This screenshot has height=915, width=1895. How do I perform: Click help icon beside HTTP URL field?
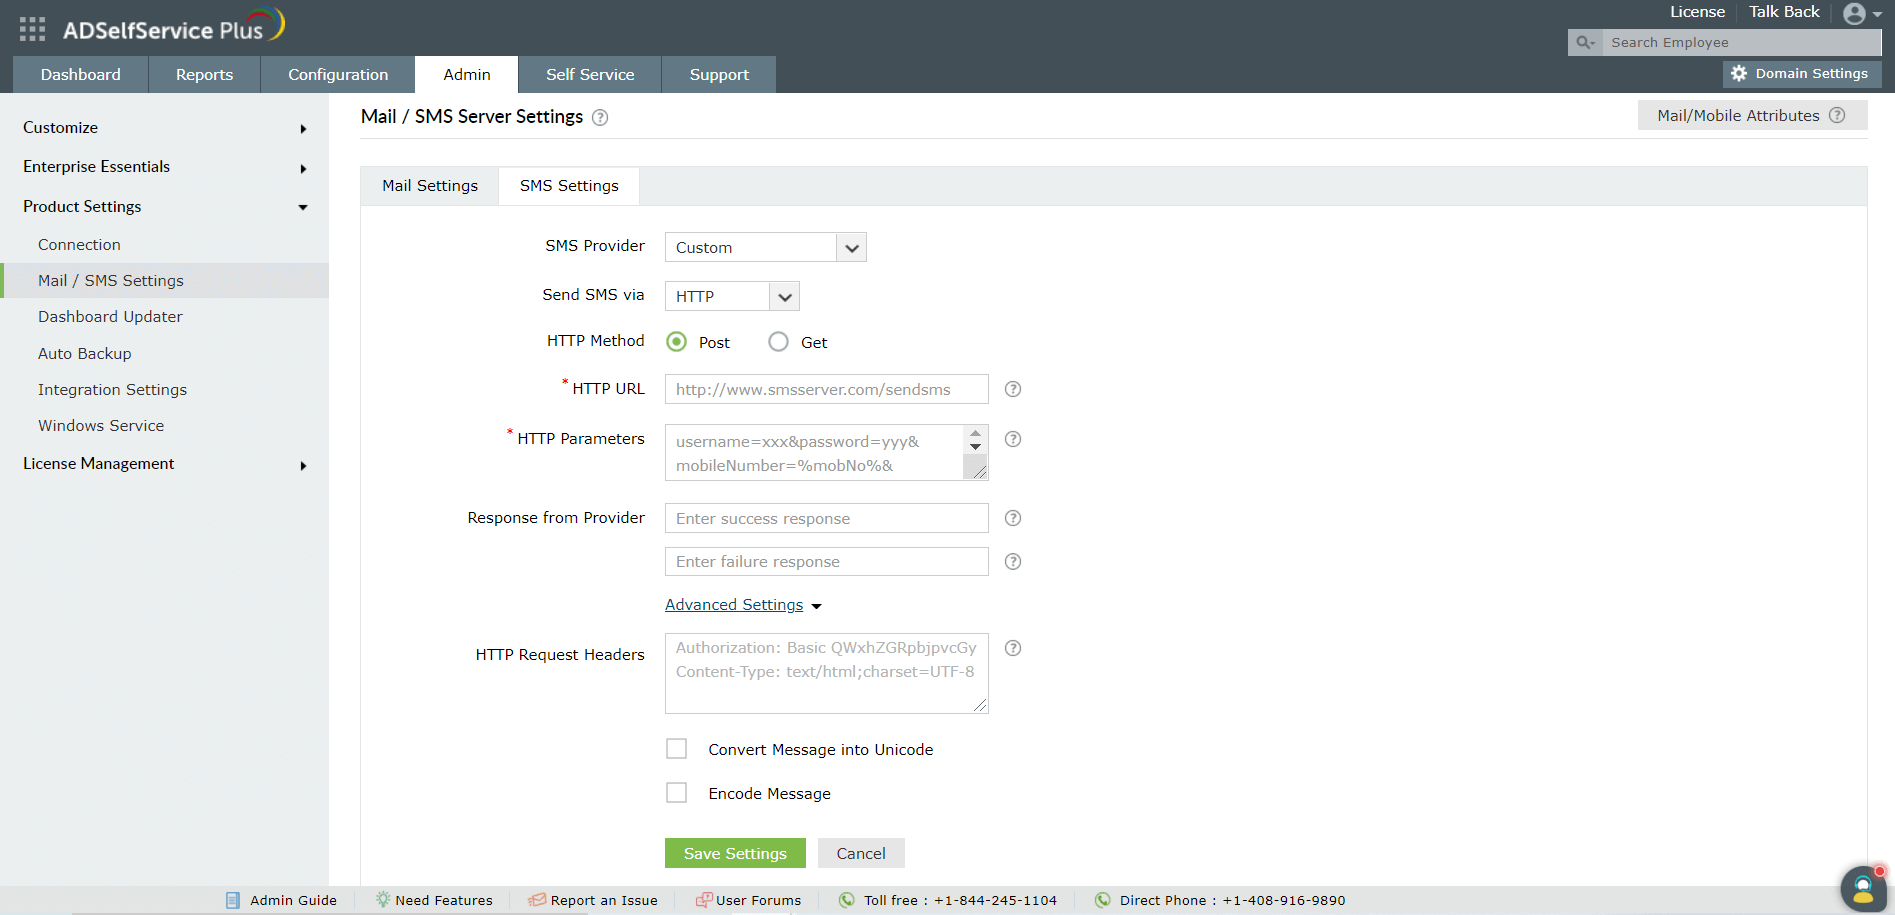[1013, 389]
